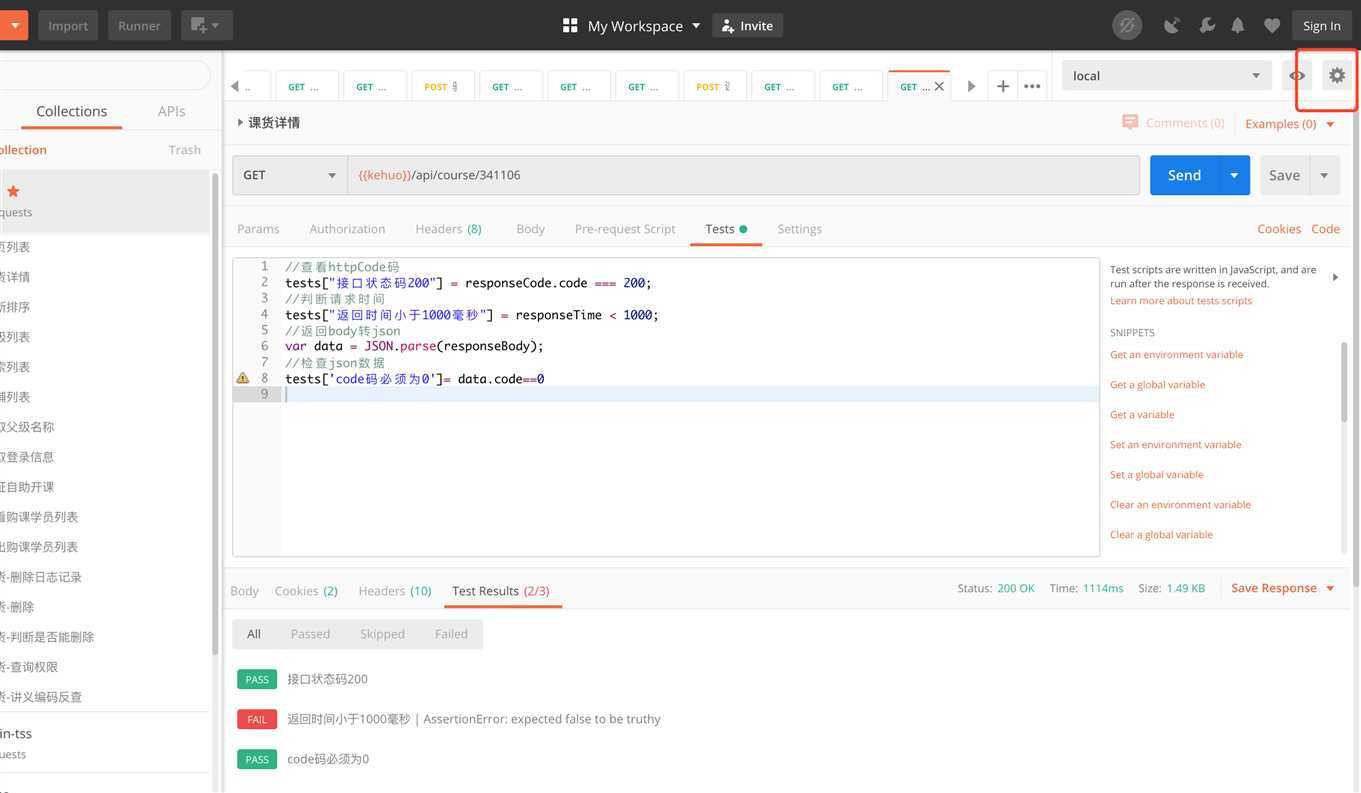Insert Get an environment variable snippet
The width and height of the screenshot is (1361, 793).
click(1177, 354)
